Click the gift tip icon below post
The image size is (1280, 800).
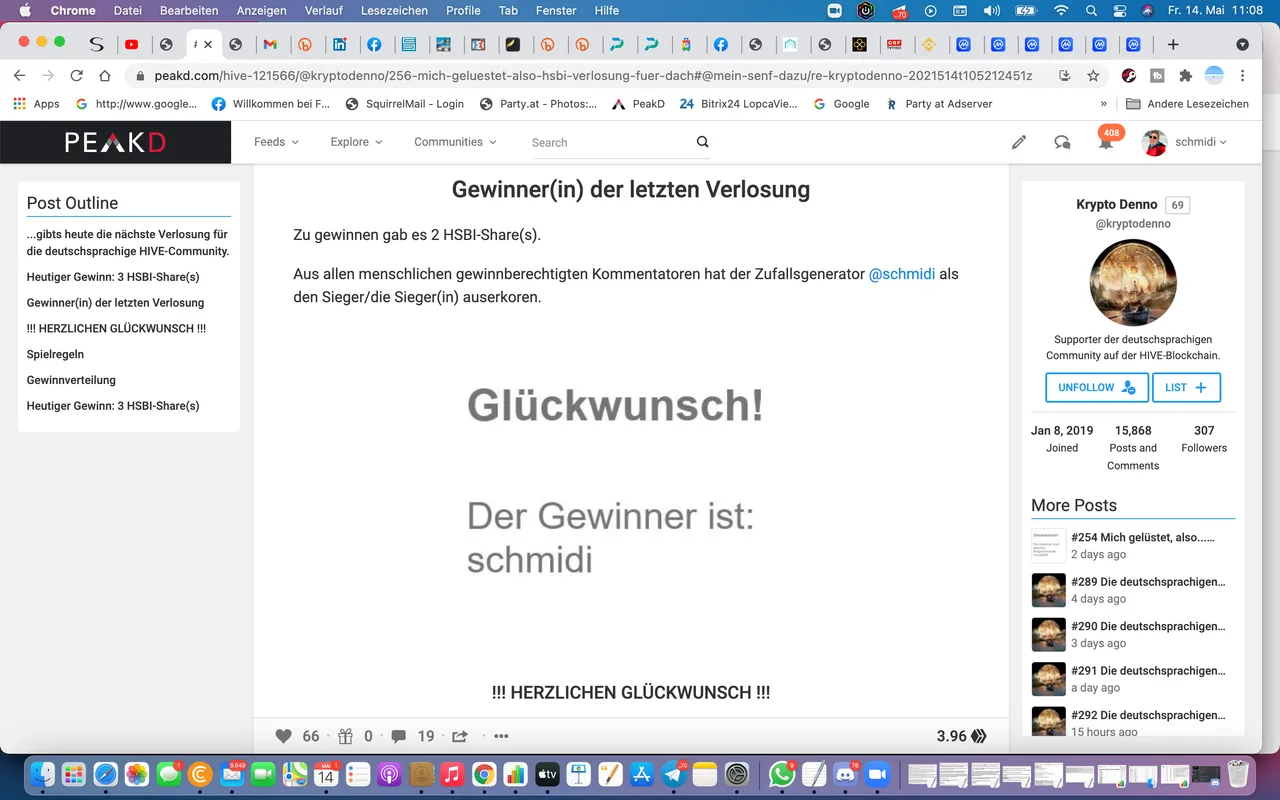point(346,736)
